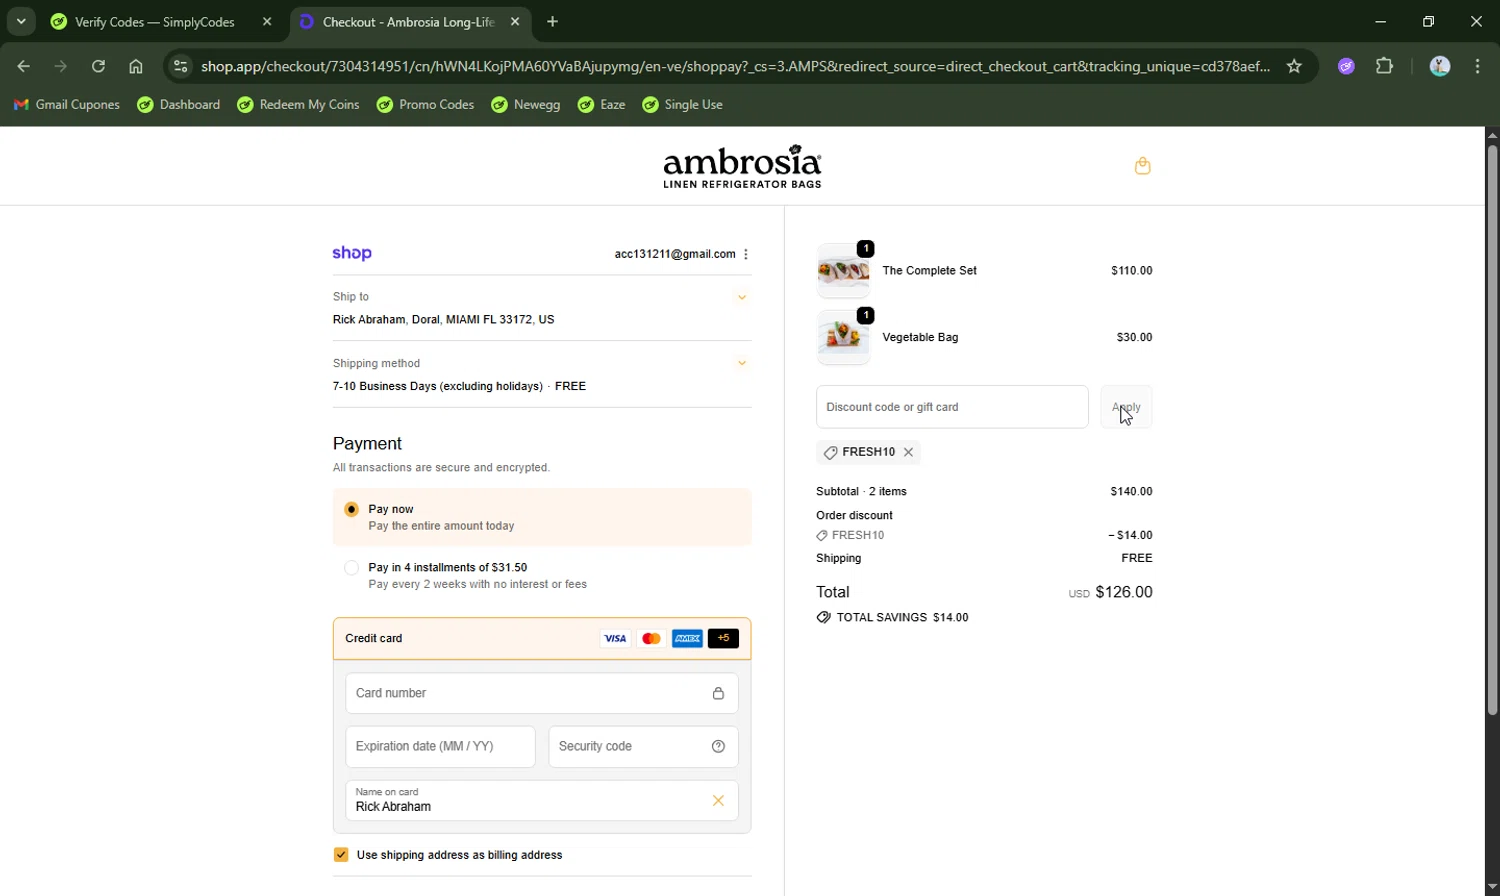Close the Verify Codes tab

267,21
